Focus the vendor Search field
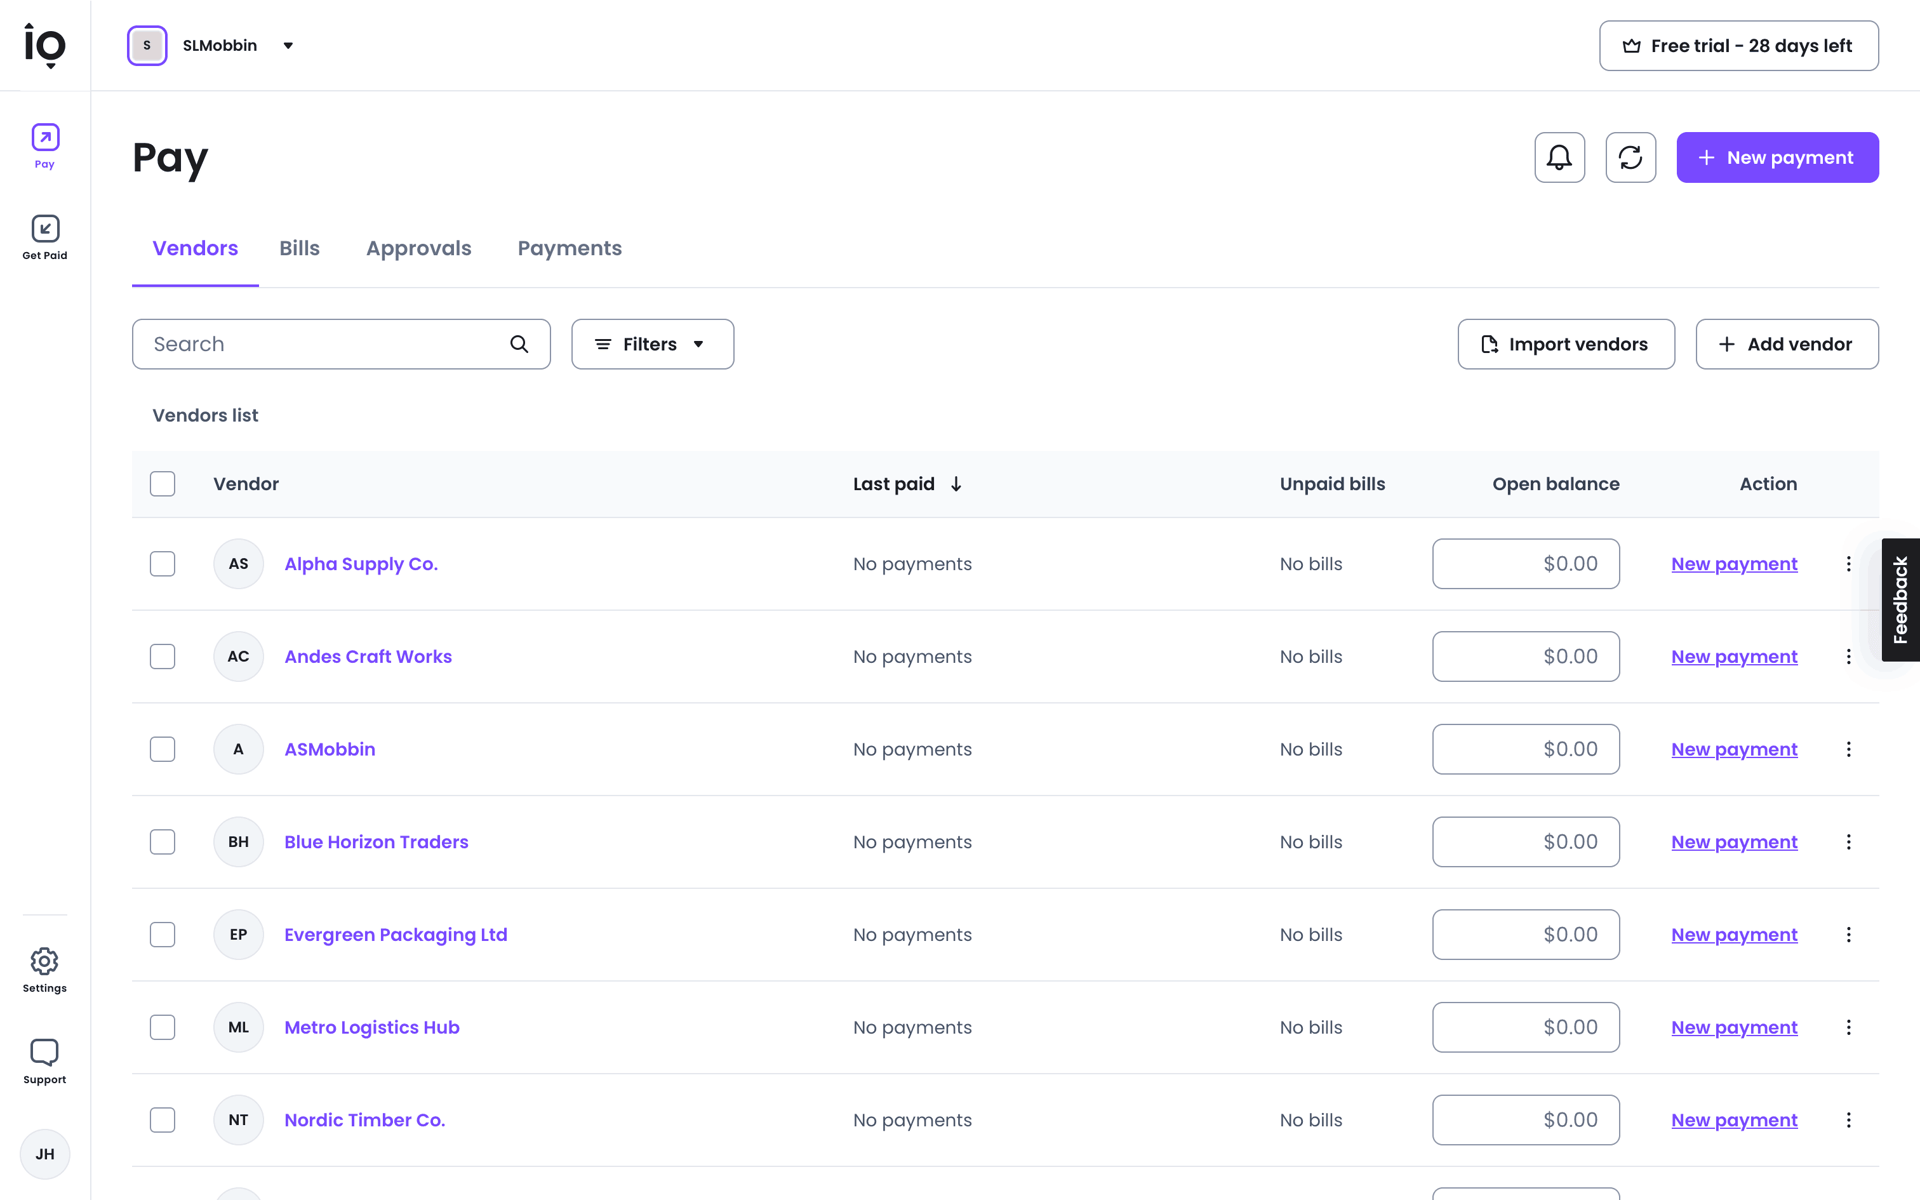 (341, 344)
